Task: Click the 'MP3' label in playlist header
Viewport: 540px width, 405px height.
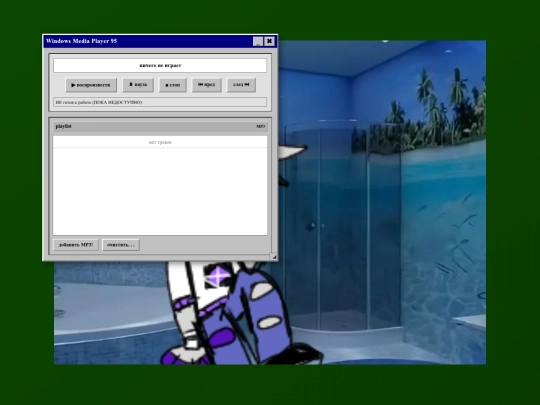Action: click(261, 126)
